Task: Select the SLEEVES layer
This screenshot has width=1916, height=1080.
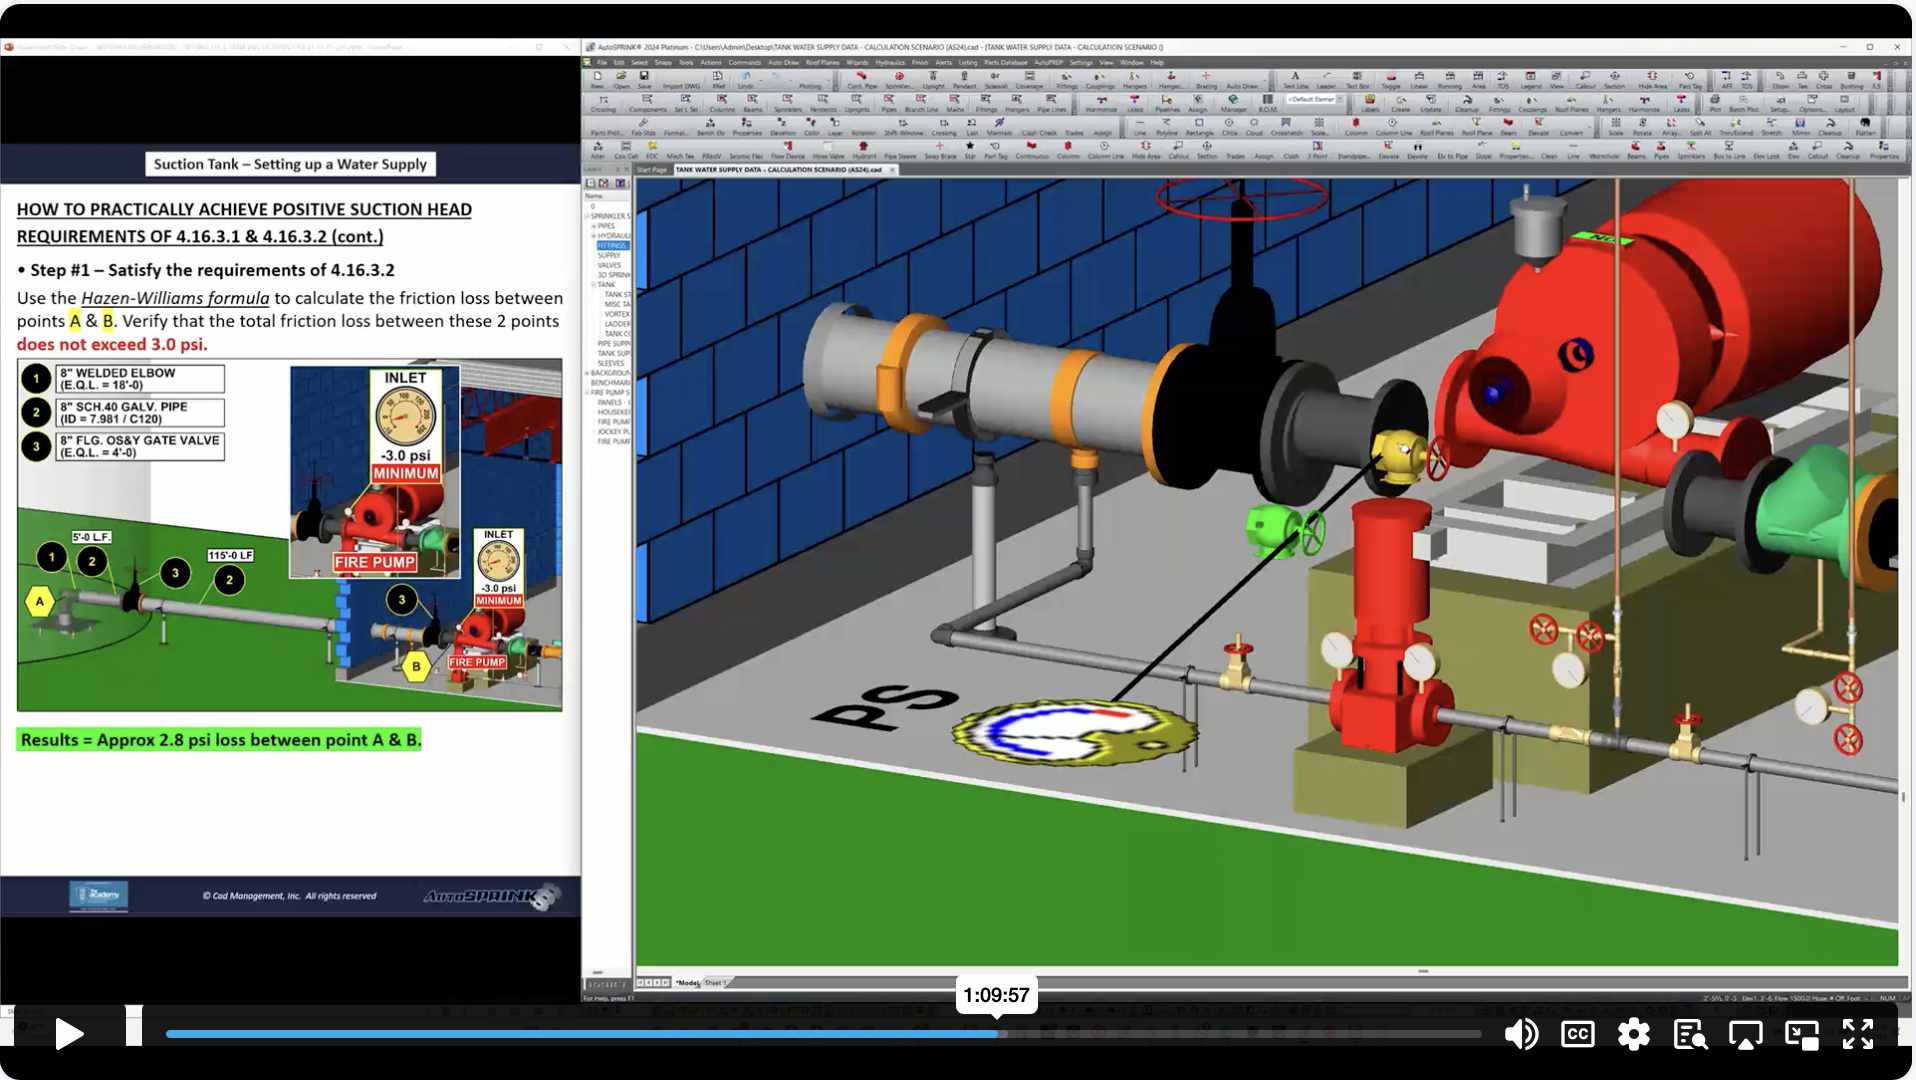Action: coord(611,364)
